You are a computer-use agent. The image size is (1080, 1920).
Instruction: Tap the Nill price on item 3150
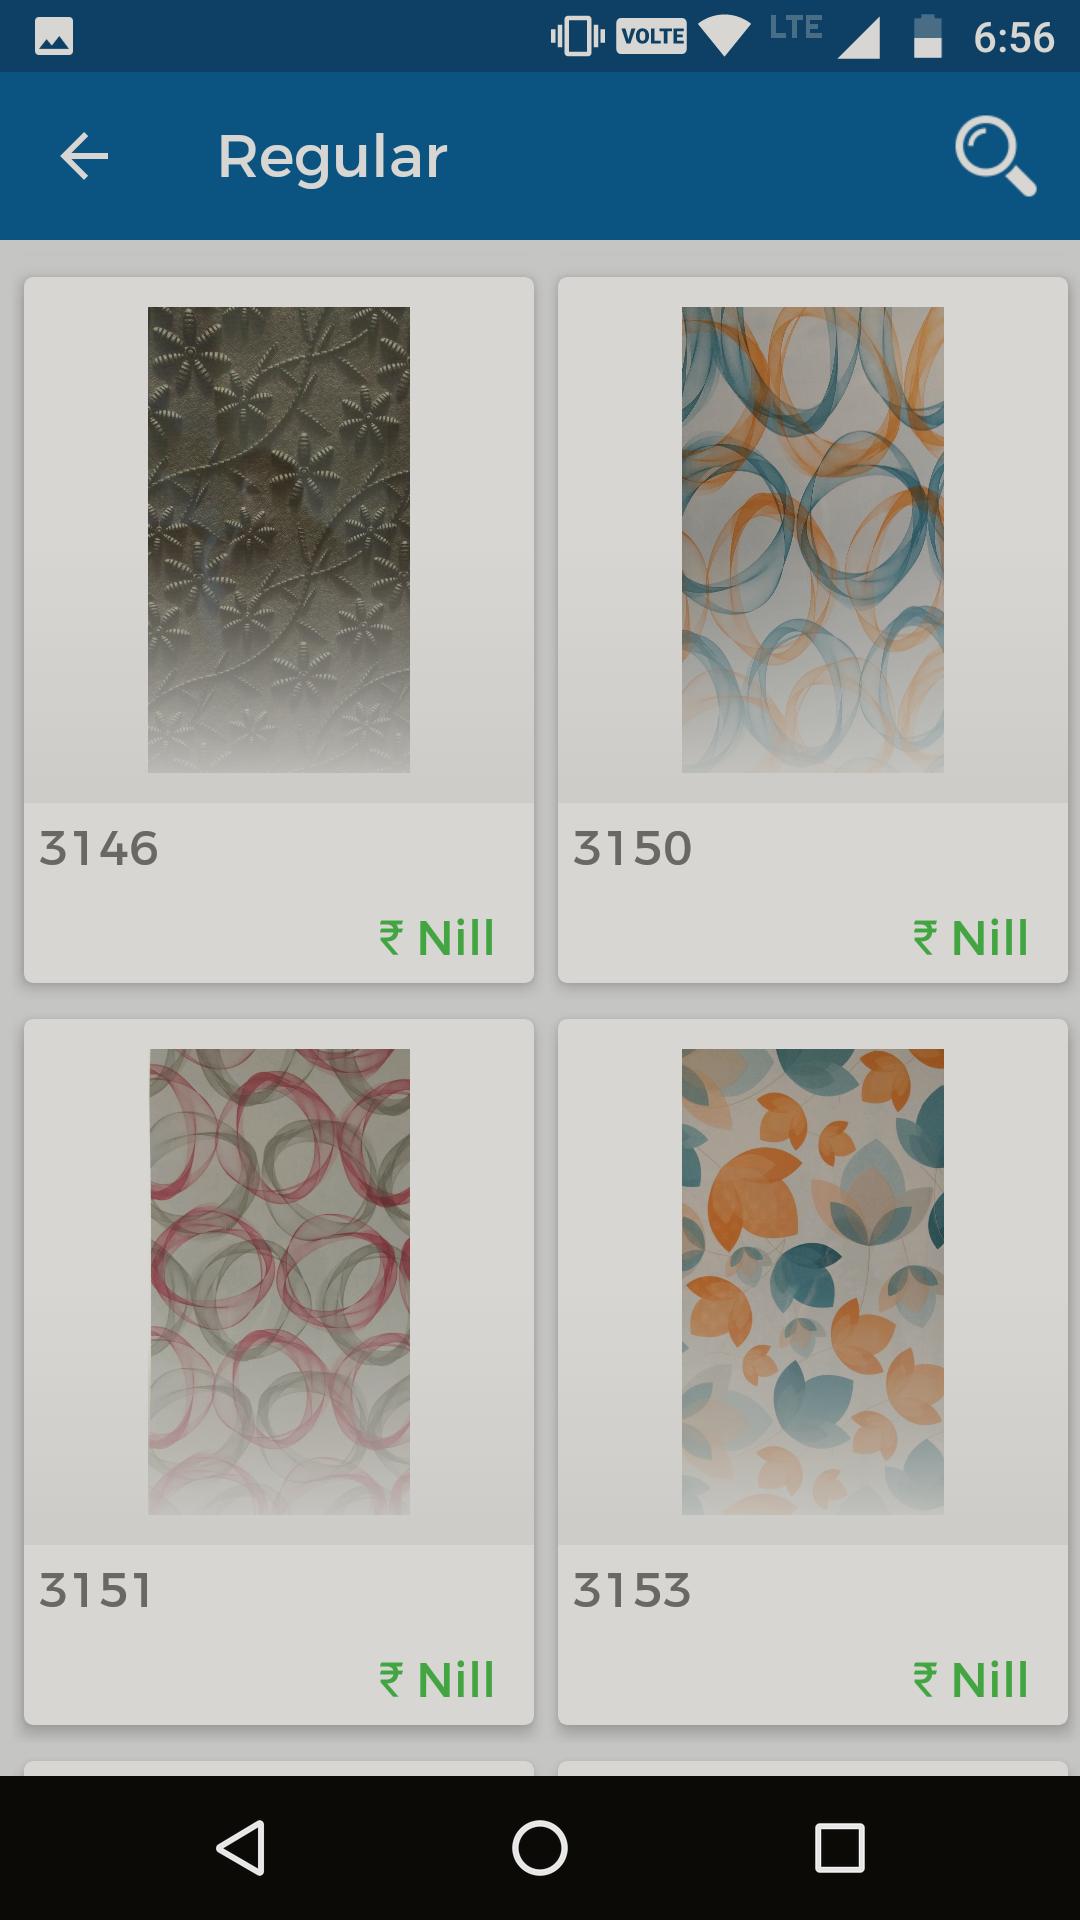[x=971, y=938]
